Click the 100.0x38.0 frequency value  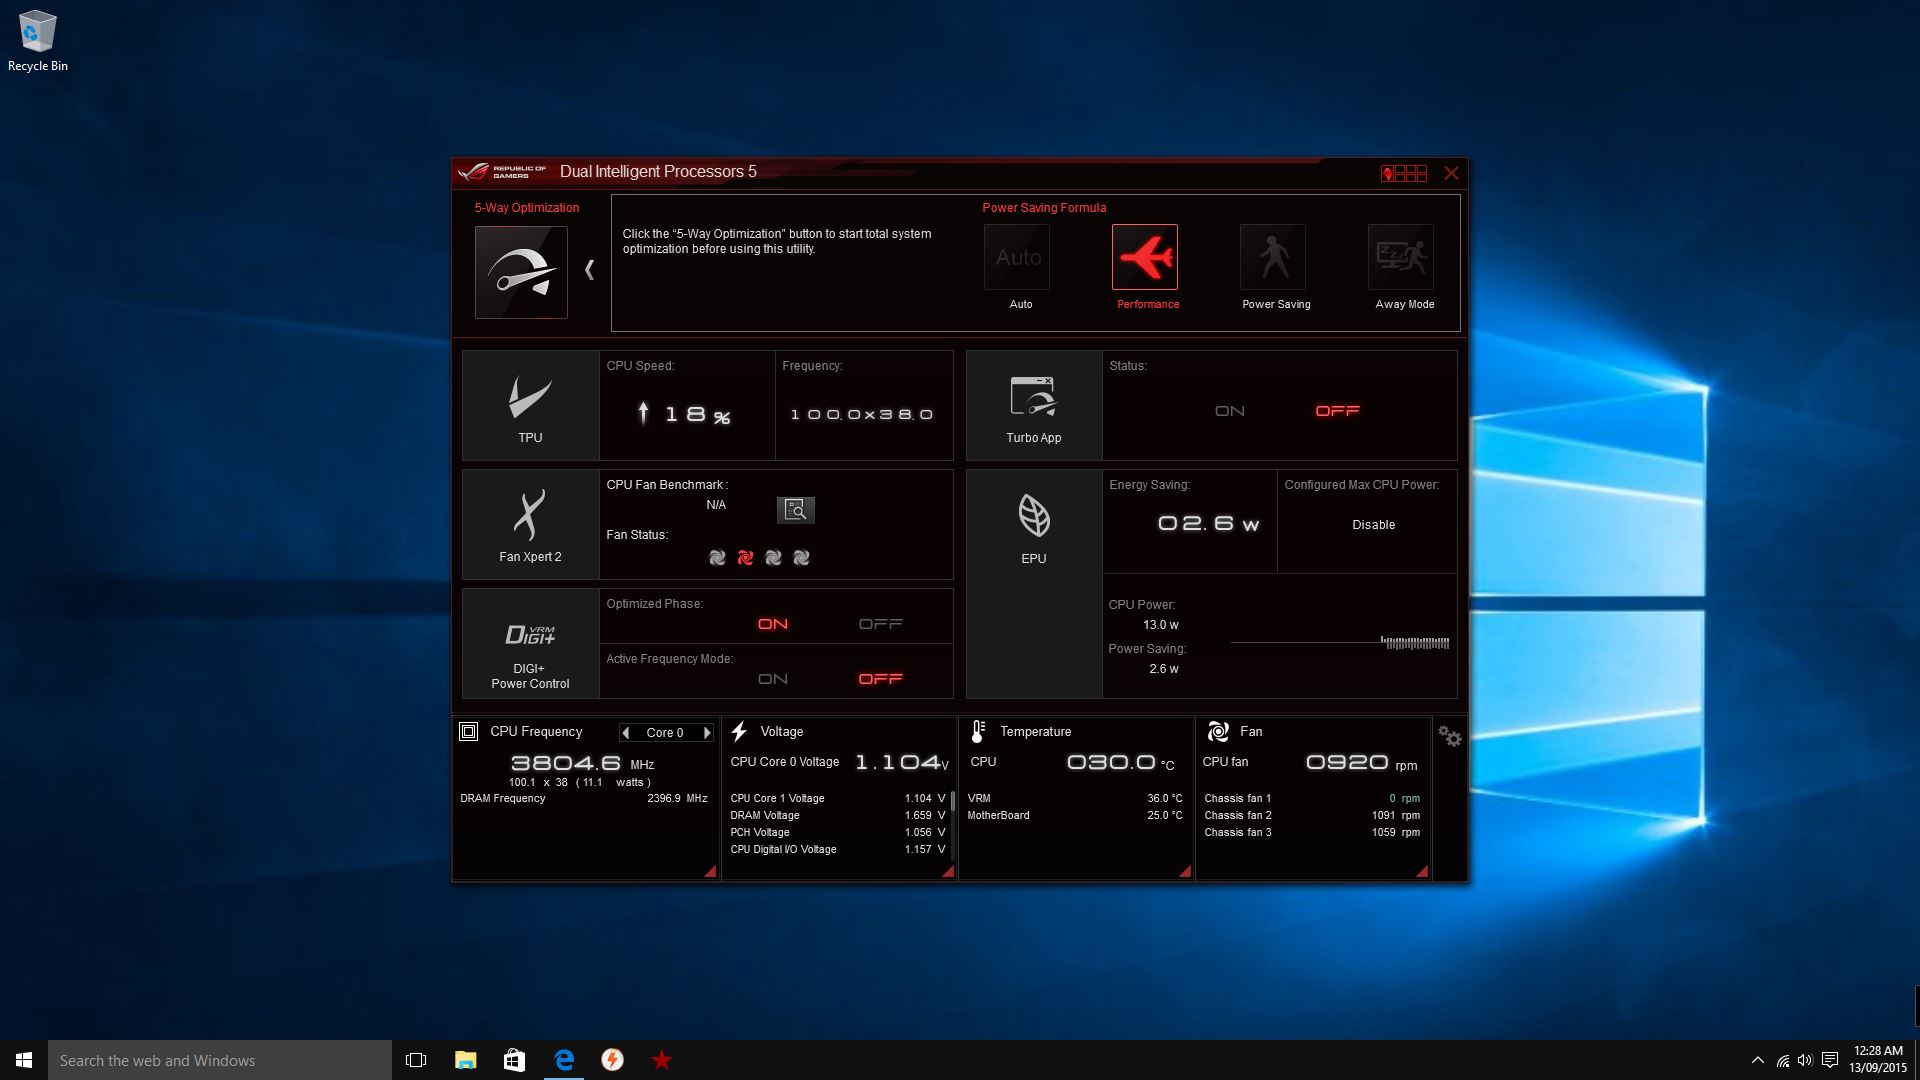coord(862,414)
